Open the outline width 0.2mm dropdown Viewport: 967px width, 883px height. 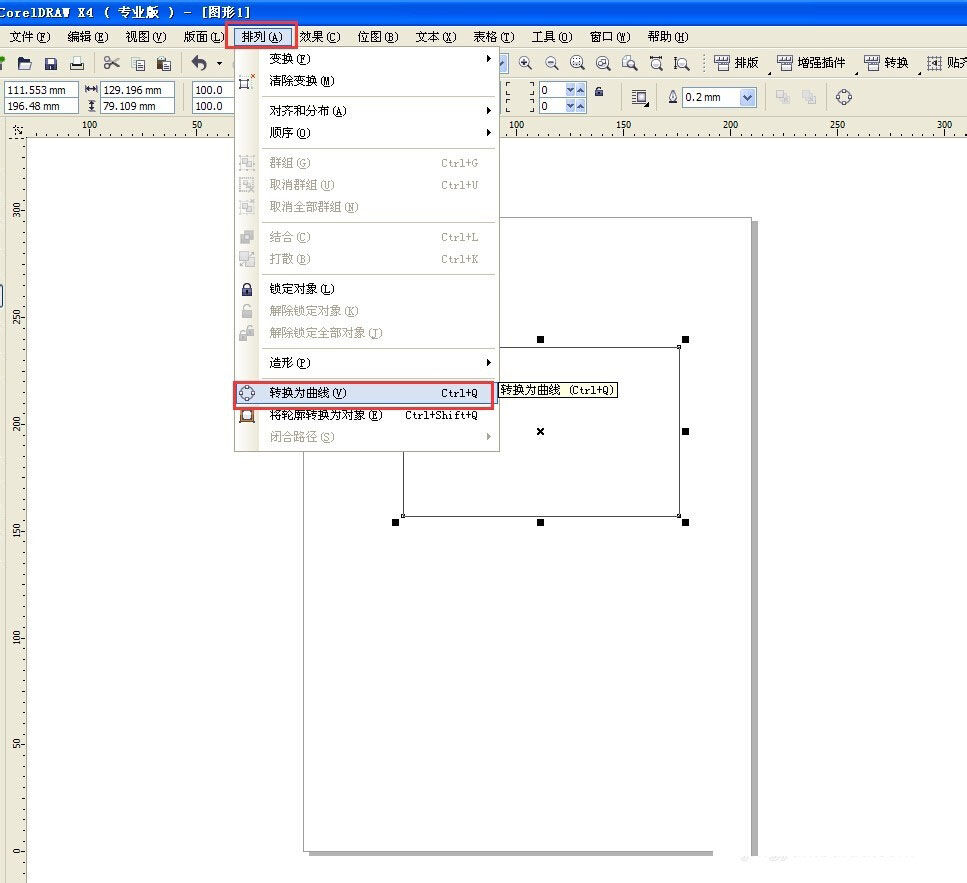(745, 98)
